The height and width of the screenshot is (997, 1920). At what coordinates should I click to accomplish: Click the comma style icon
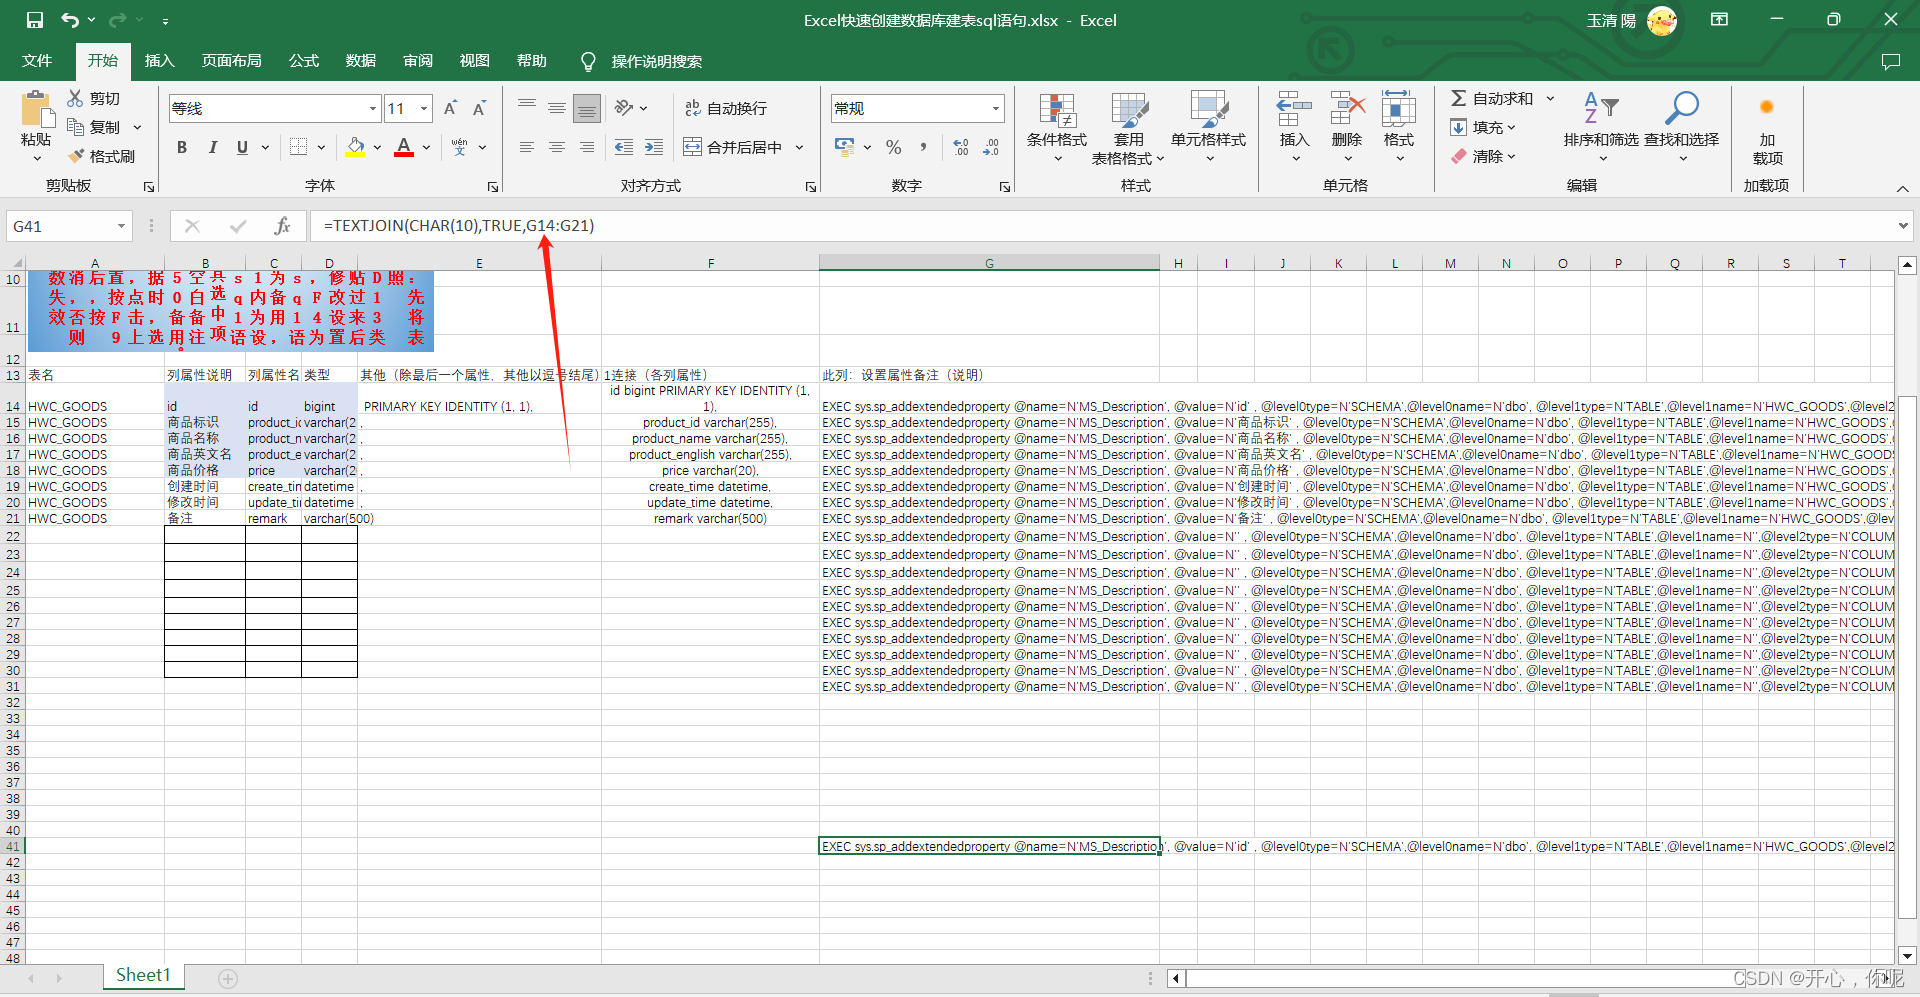click(x=923, y=147)
